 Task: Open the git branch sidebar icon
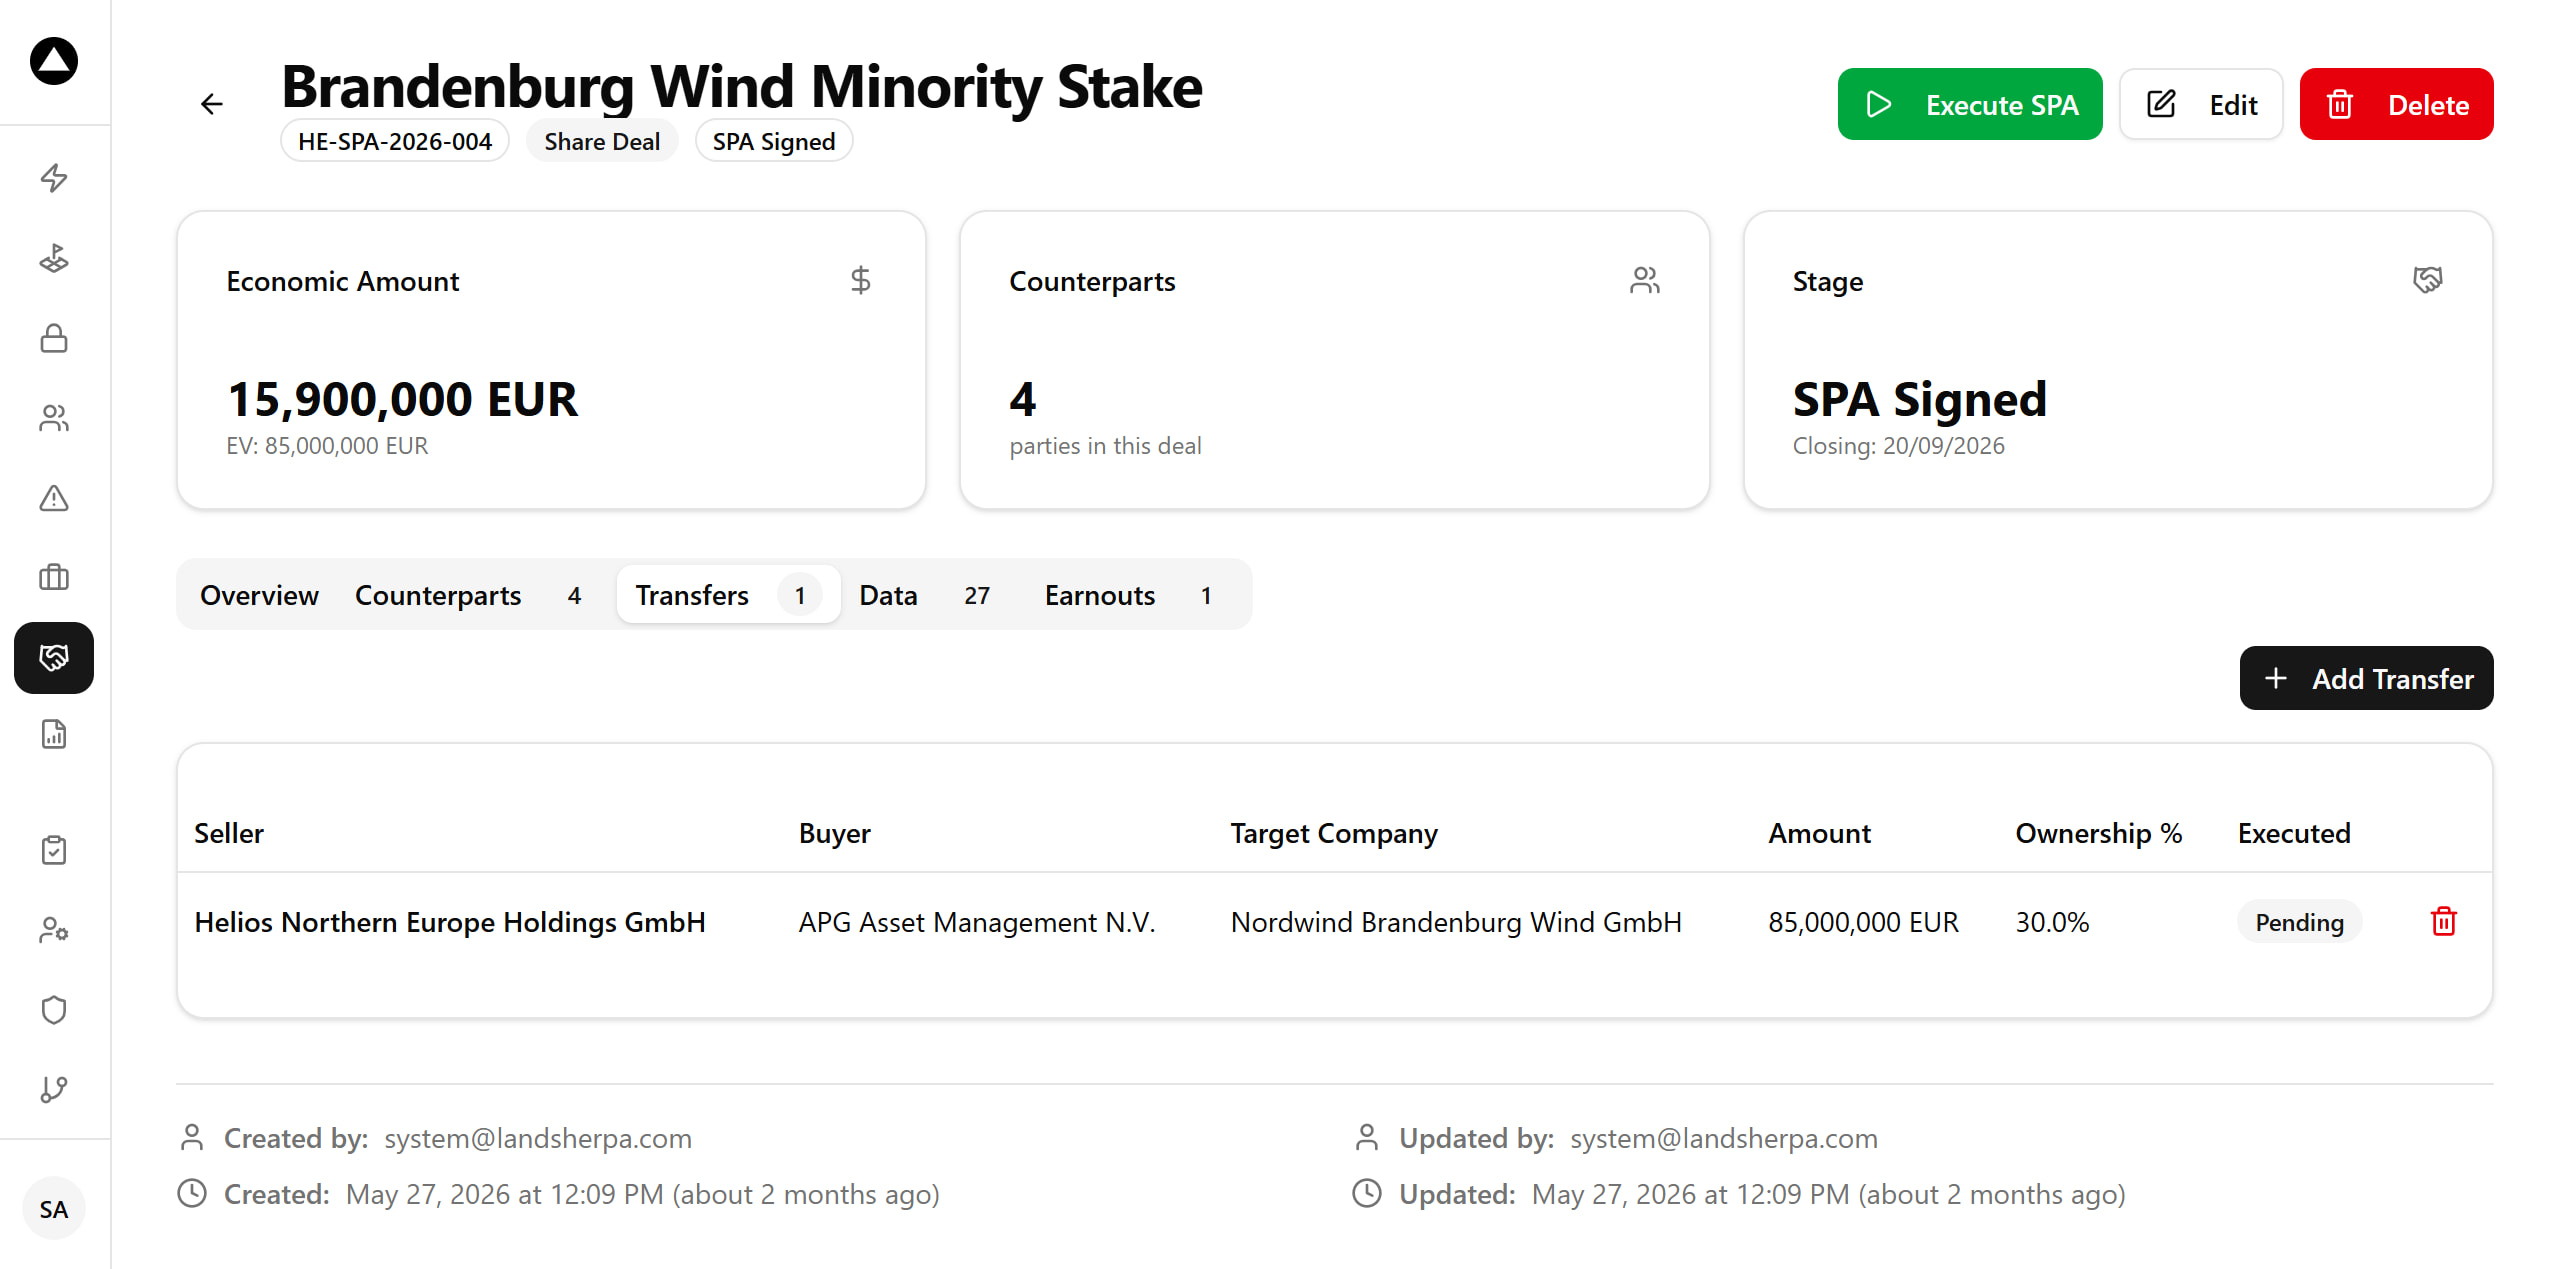point(54,1089)
